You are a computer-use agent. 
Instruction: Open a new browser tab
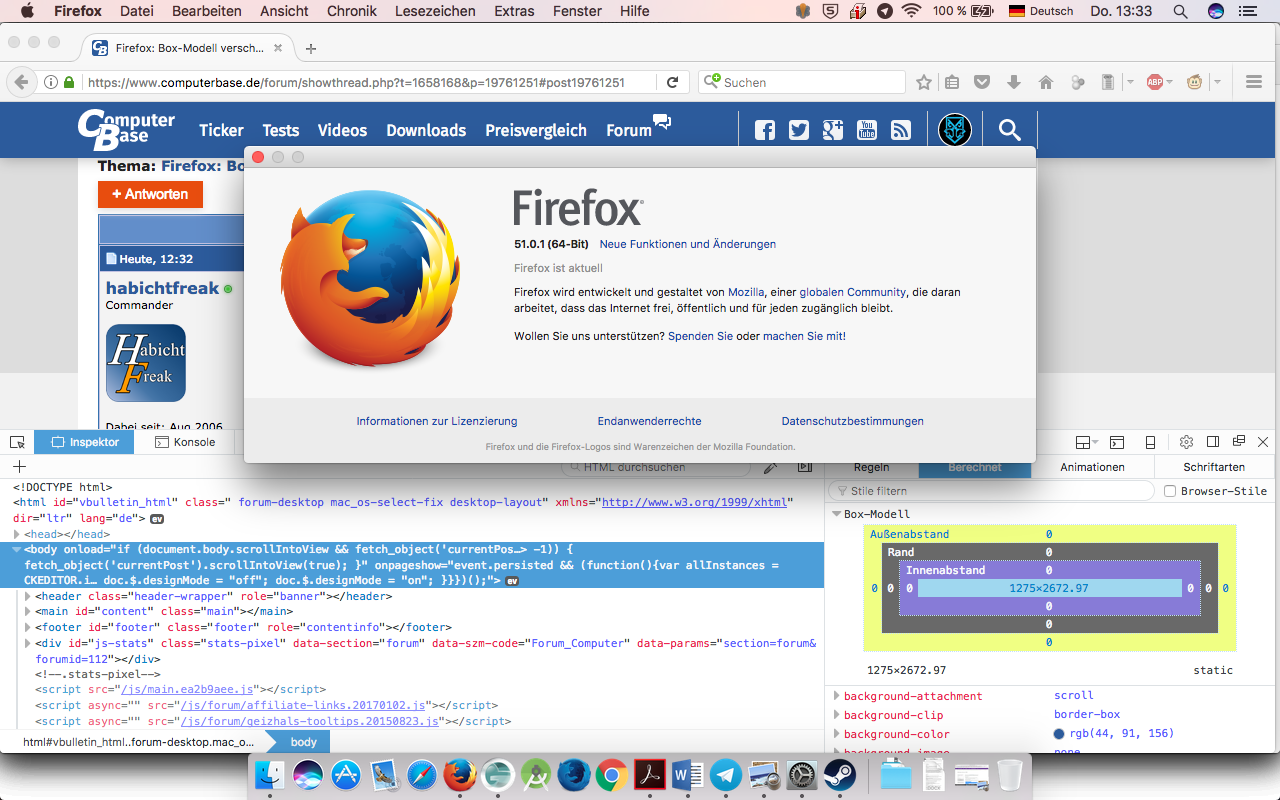tap(311, 48)
